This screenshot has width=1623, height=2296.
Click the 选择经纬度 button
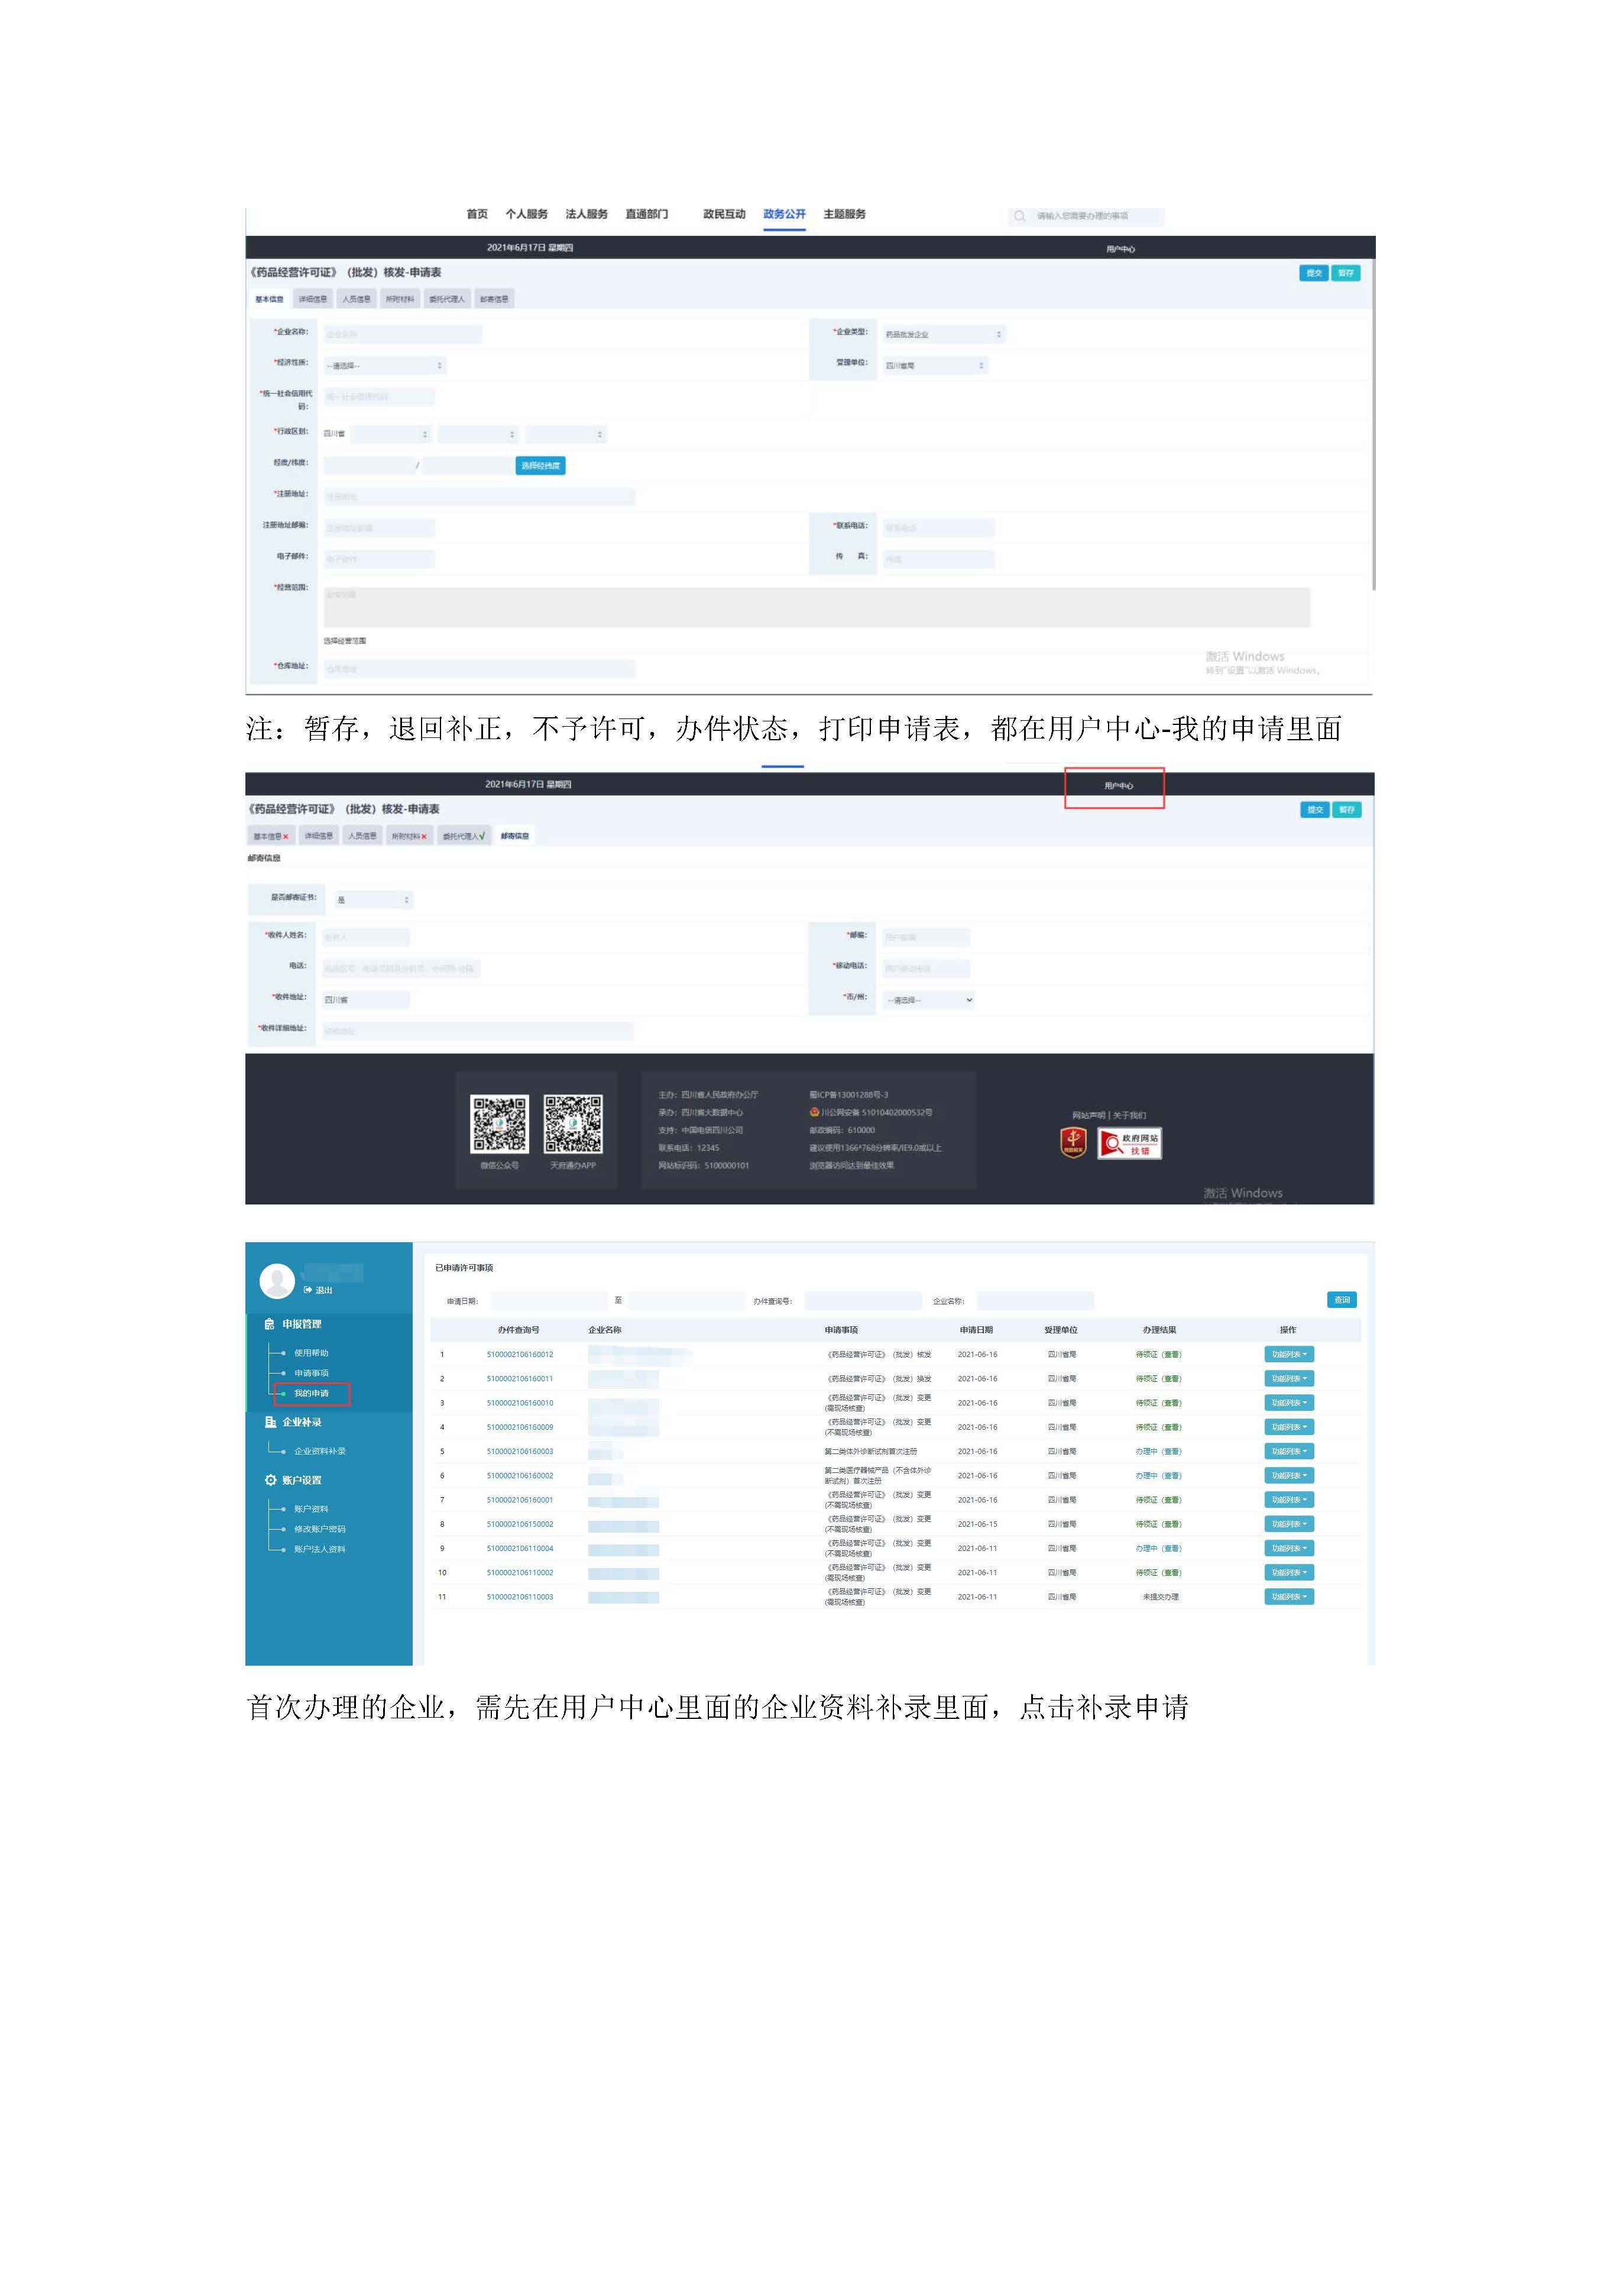541,466
